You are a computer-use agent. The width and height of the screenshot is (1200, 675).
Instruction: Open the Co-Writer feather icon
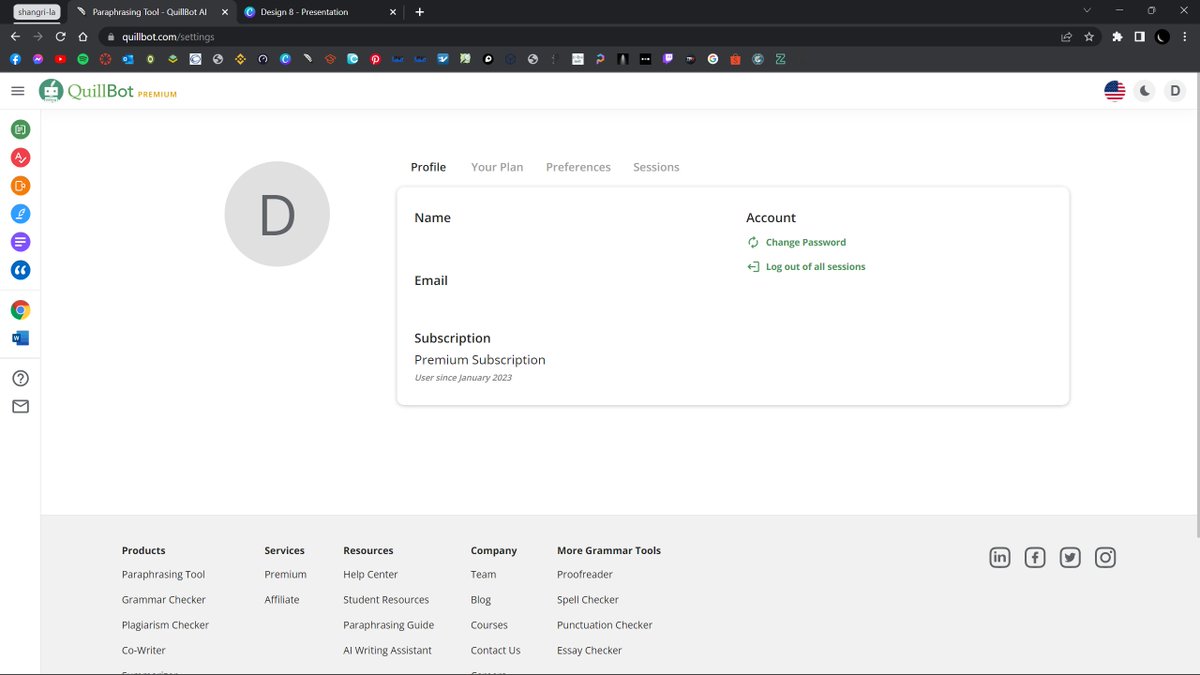(x=20, y=214)
